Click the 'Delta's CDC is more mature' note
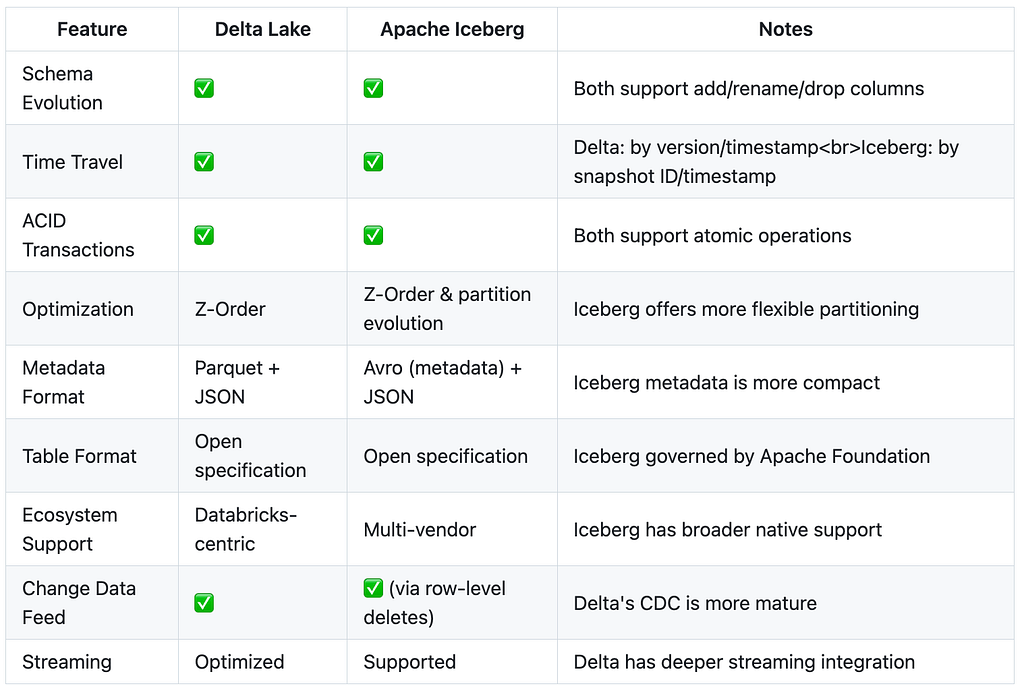Image resolution: width=1024 pixels, height=691 pixels. click(695, 603)
